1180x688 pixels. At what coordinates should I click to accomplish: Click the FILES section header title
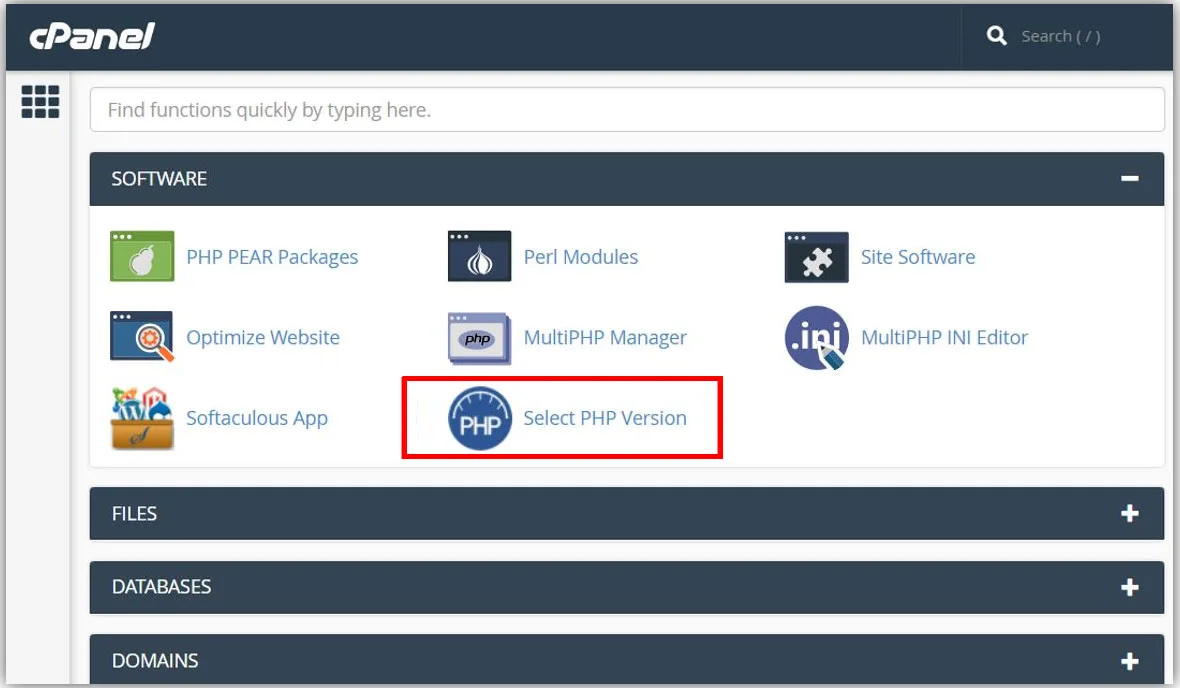click(x=134, y=514)
